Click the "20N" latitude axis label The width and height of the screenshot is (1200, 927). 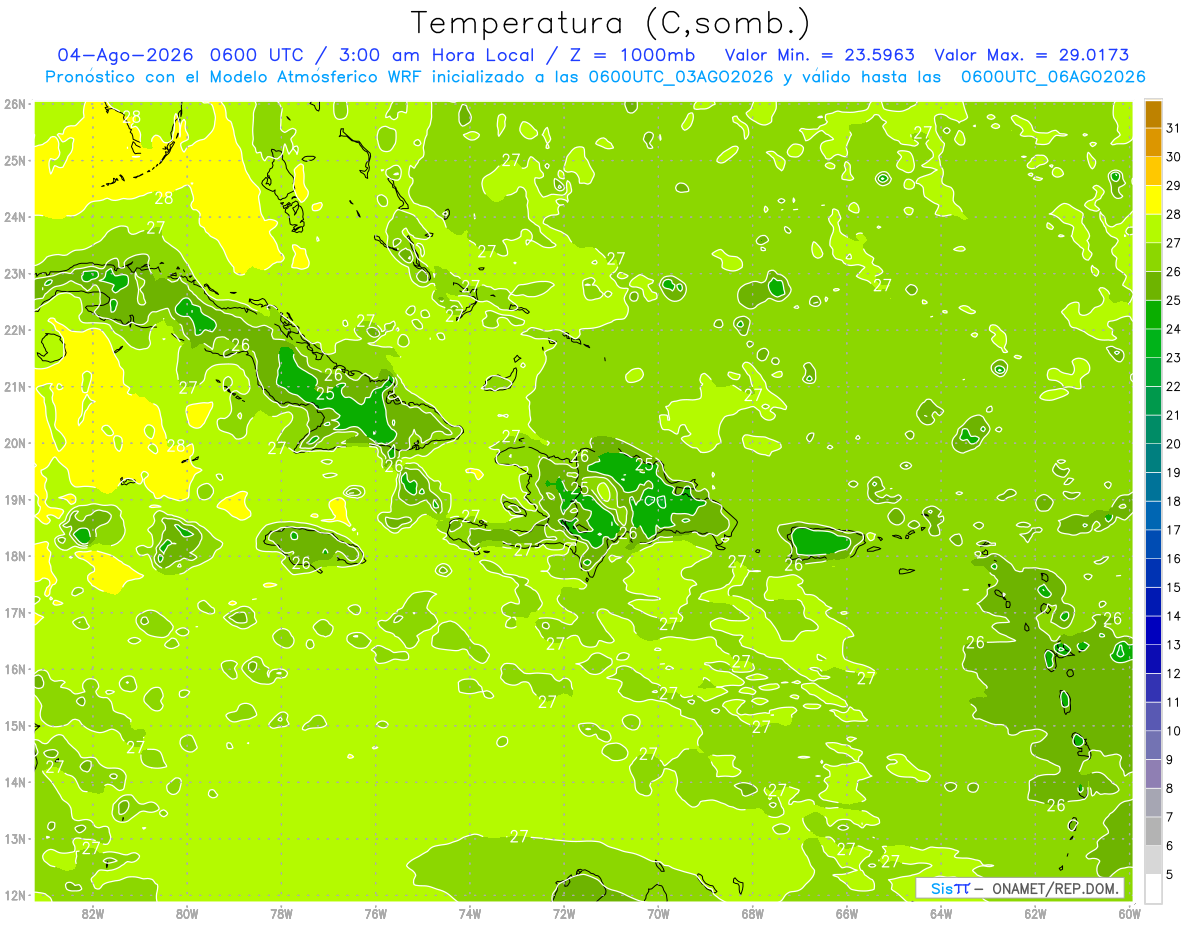[x=15, y=443]
